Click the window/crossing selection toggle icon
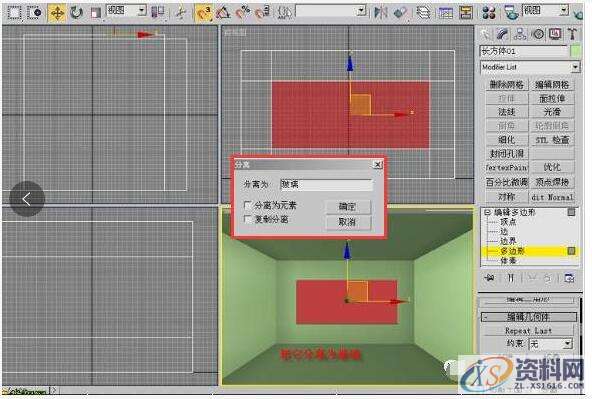The width and height of the screenshot is (592, 399). pyautogui.click(x=35, y=12)
